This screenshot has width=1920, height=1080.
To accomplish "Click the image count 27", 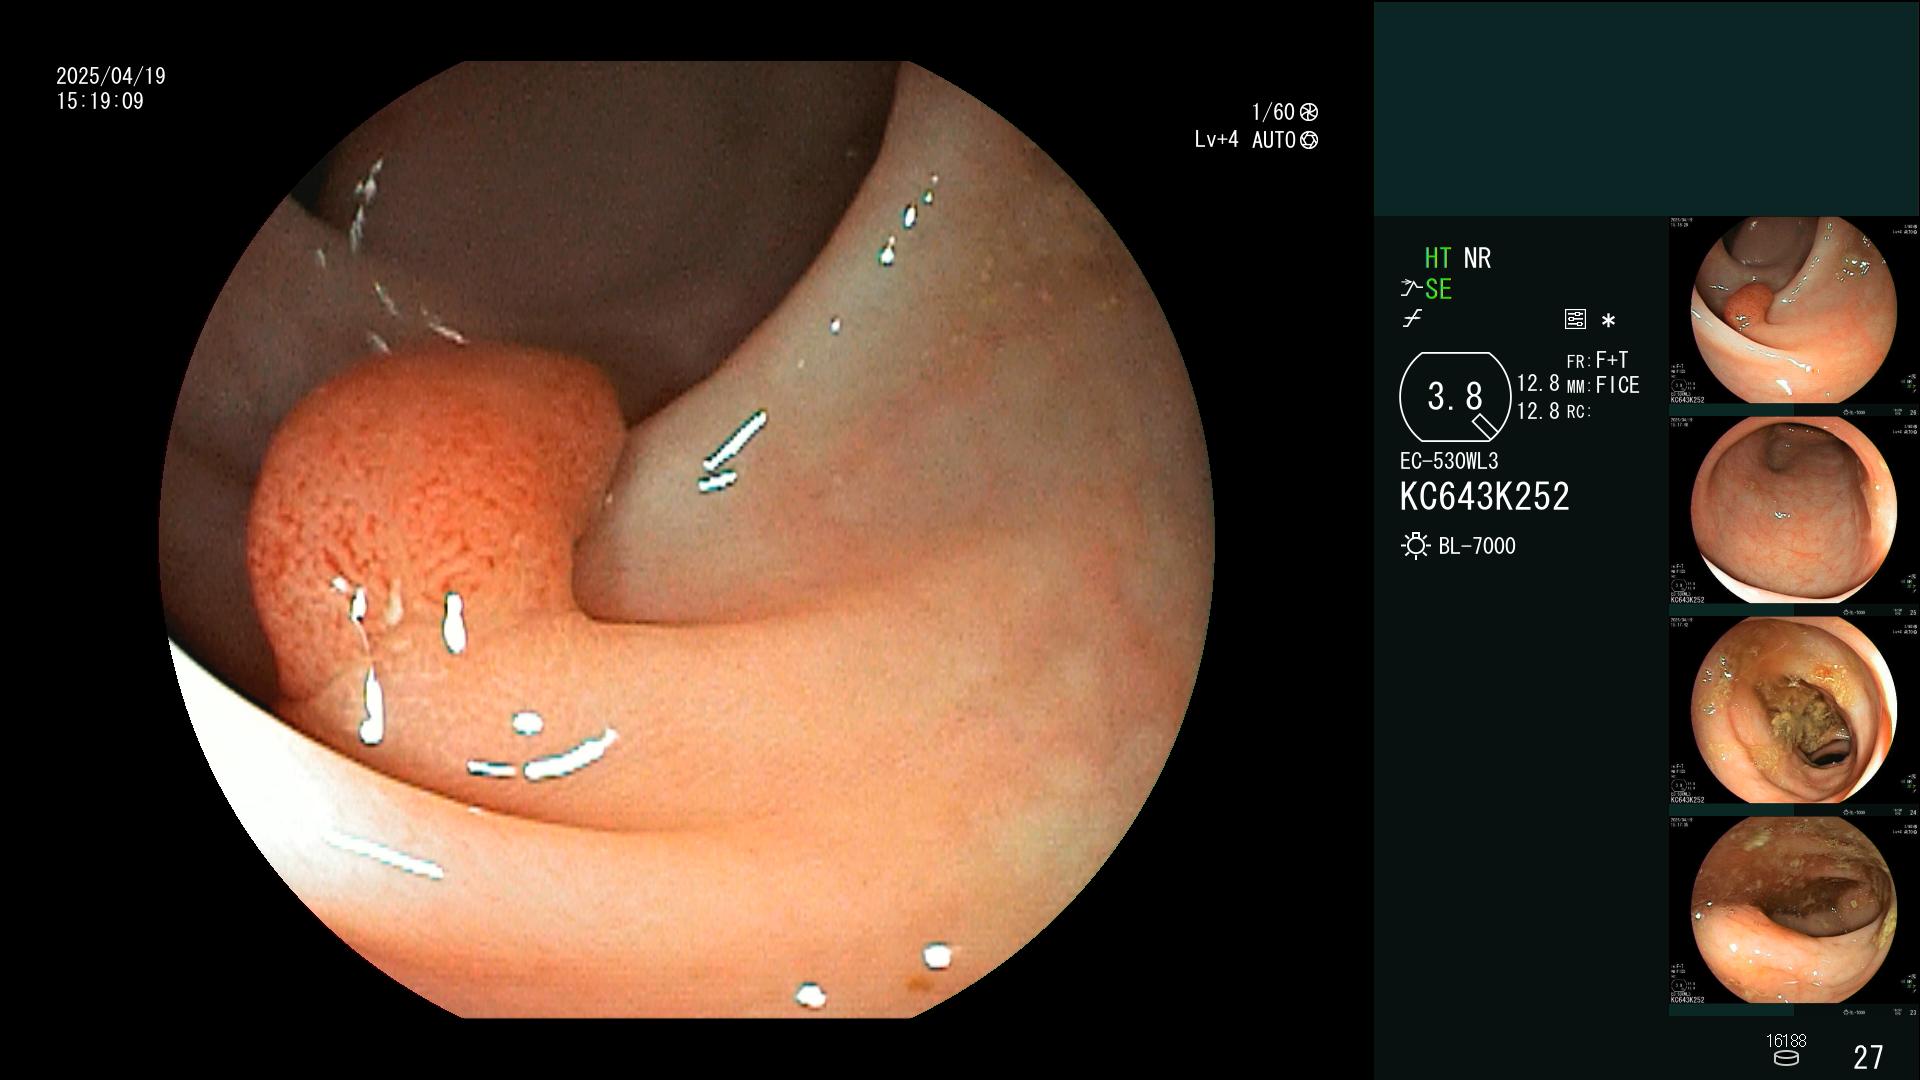I will click(1868, 1057).
